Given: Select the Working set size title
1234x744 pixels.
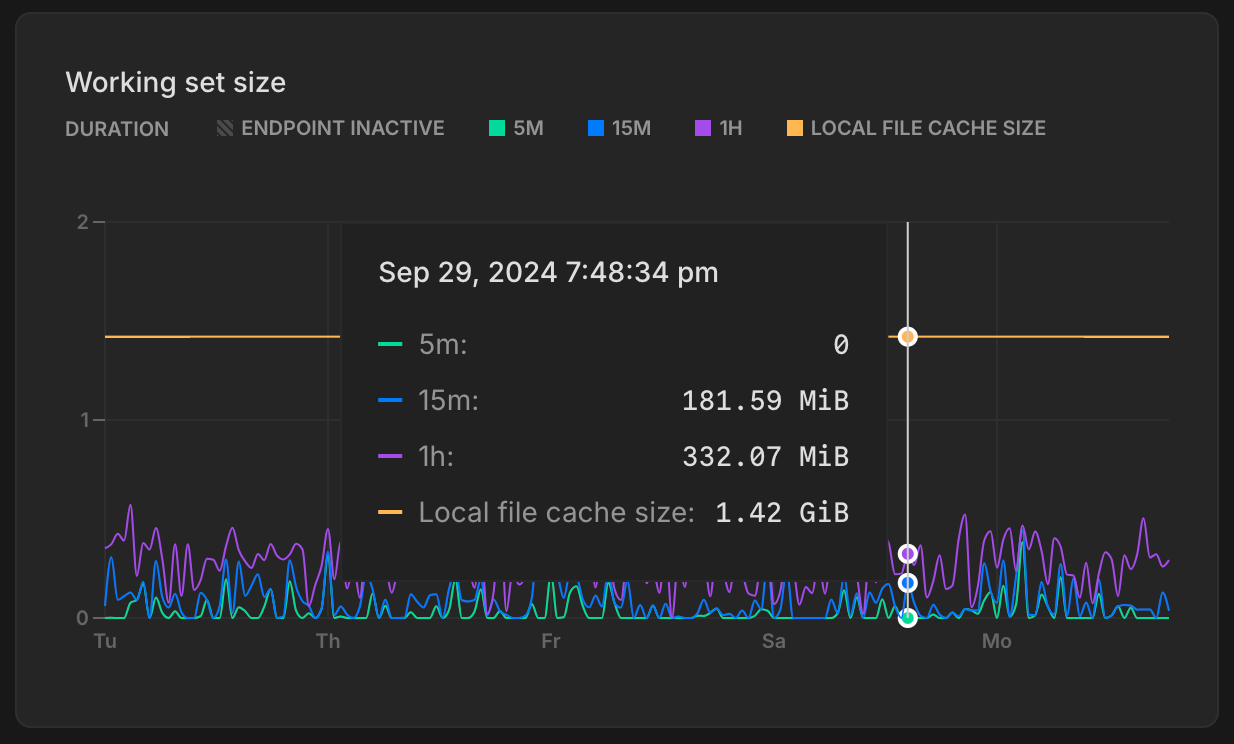Looking at the screenshot, I should click(x=175, y=82).
